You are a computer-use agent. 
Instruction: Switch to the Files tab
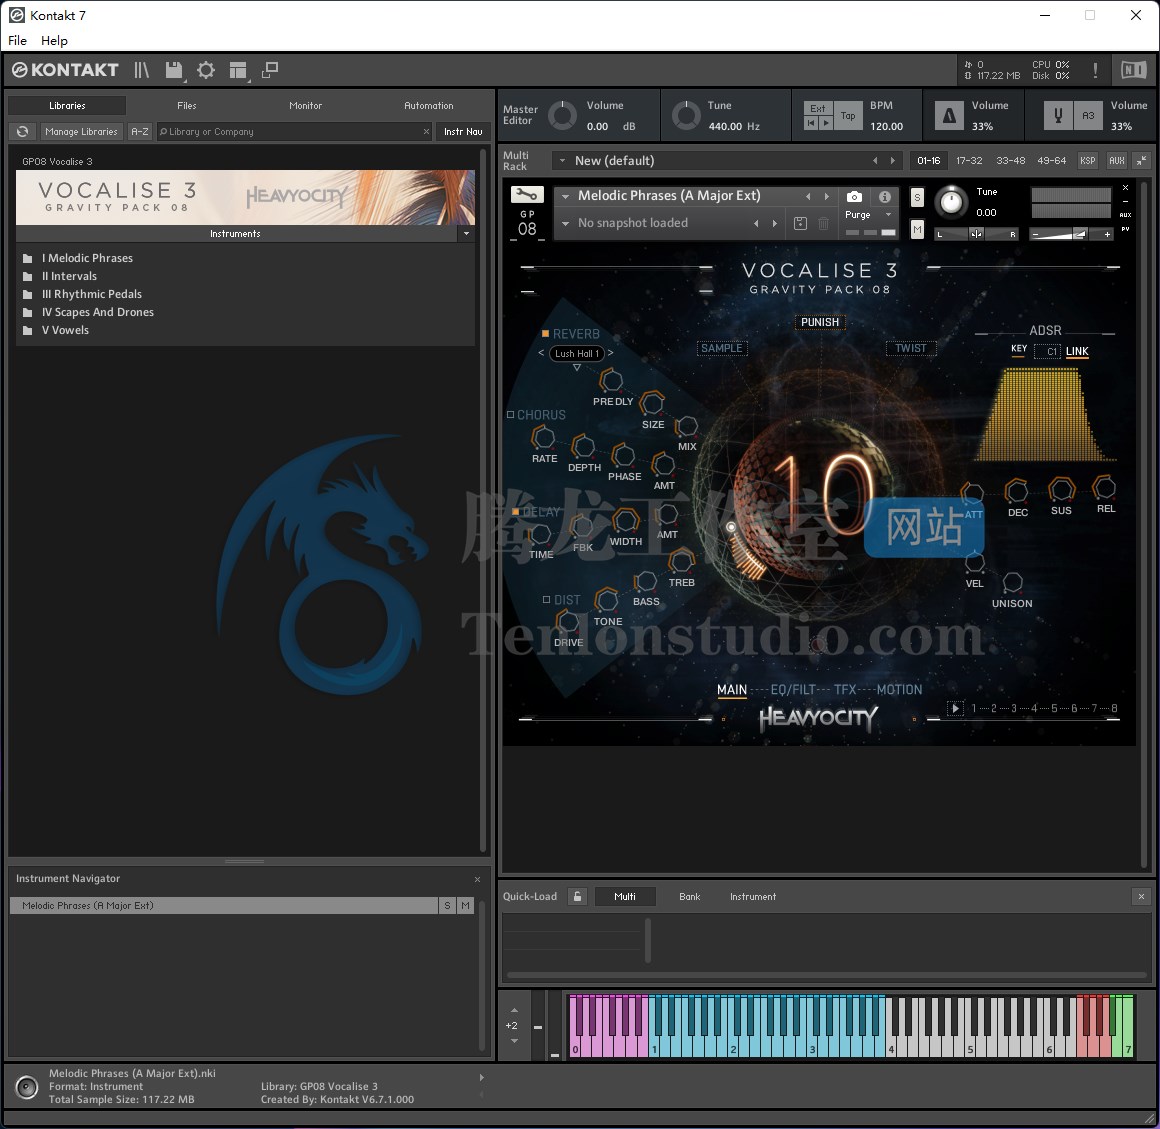[187, 106]
